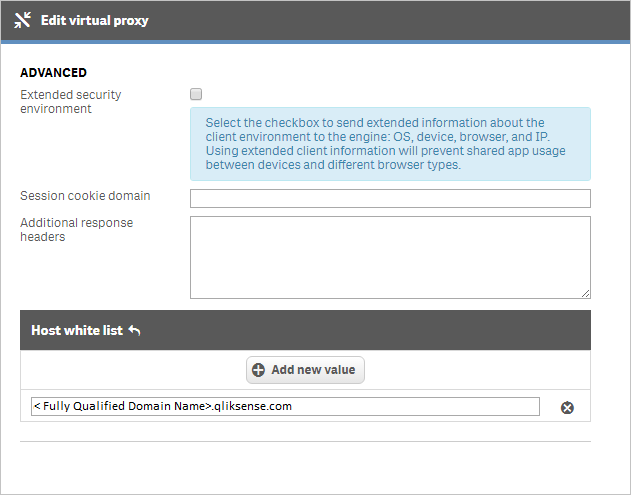The width and height of the screenshot is (631, 495).
Task: Click the Host white list section header bar
Action: 305,330
